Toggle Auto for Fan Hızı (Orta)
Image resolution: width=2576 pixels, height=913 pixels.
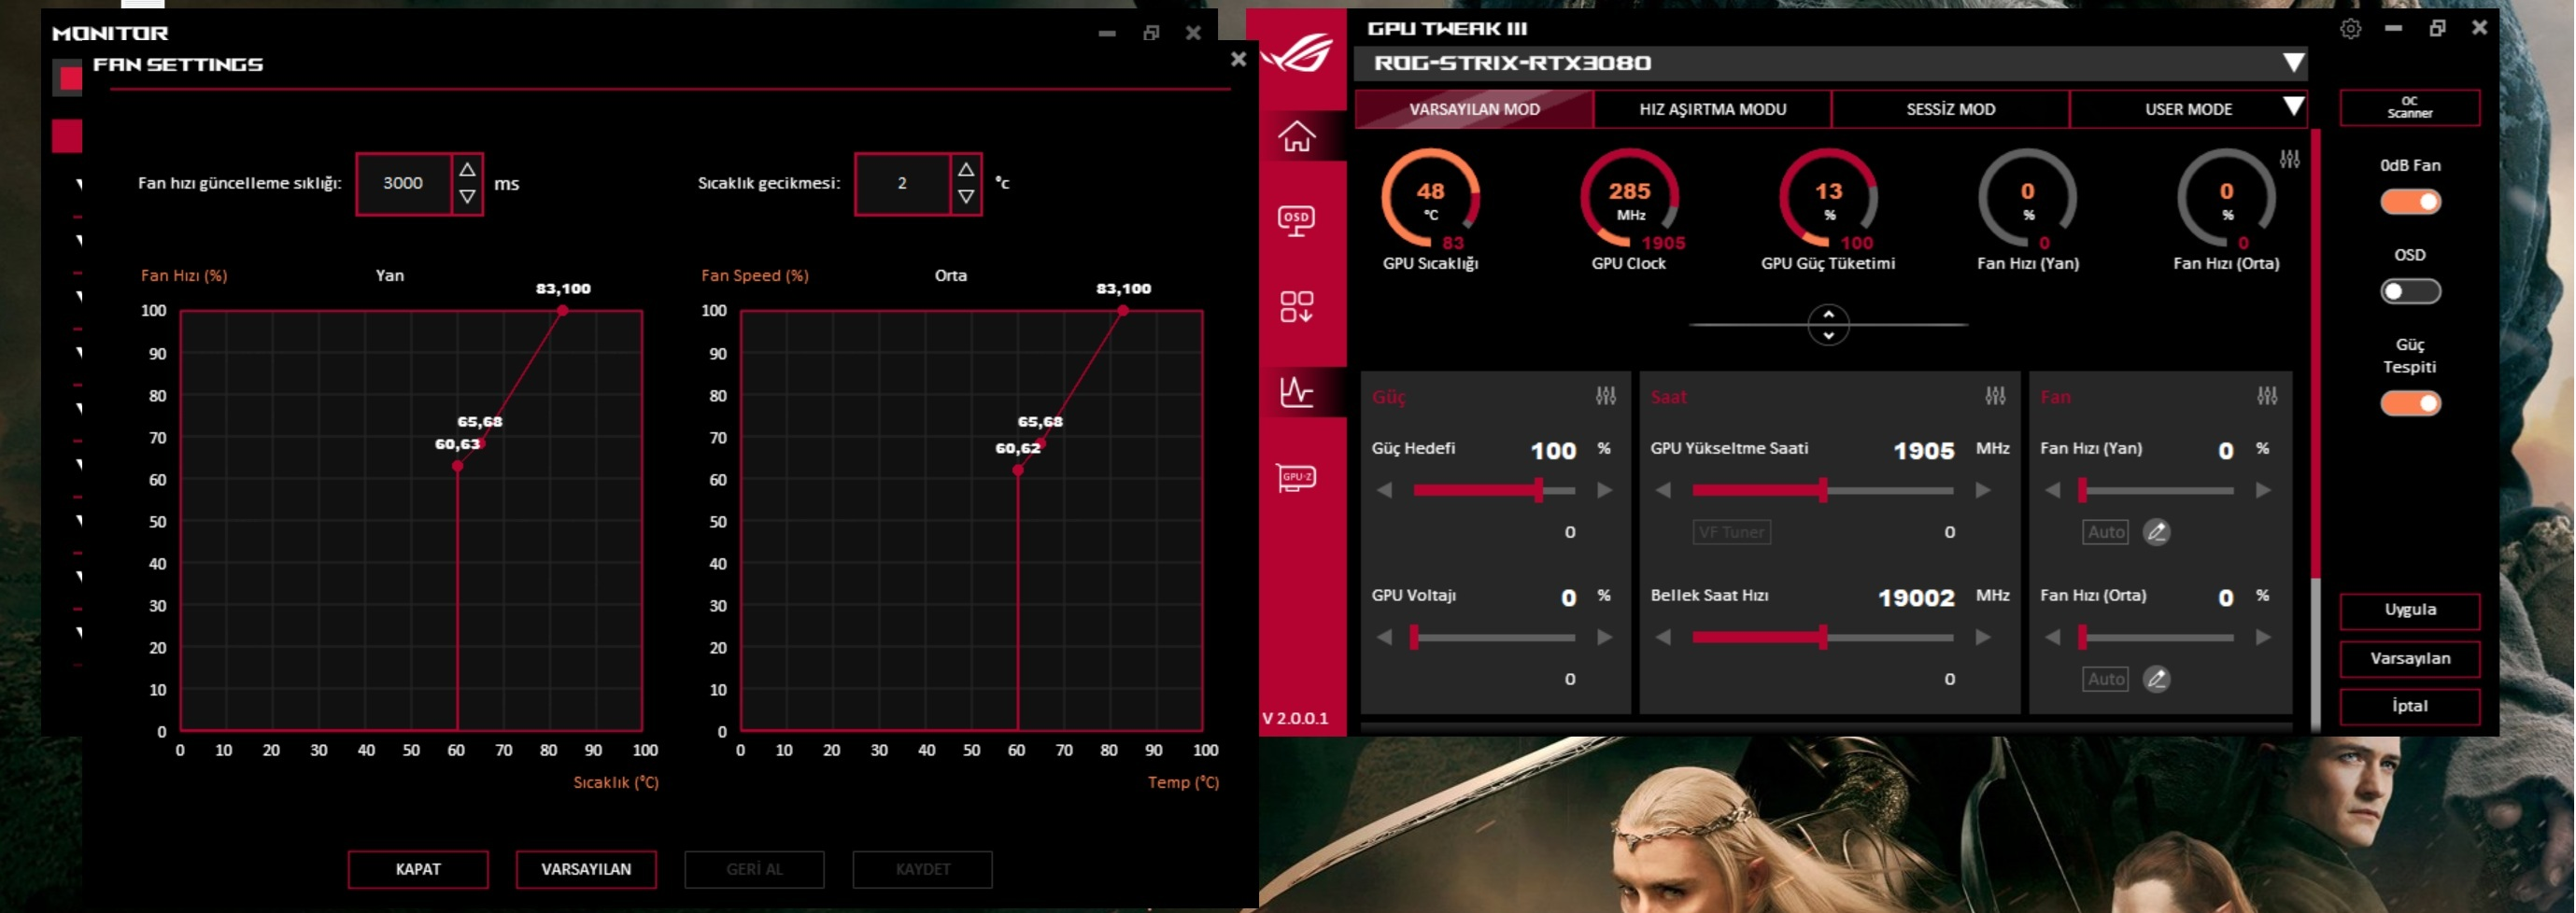click(2105, 679)
